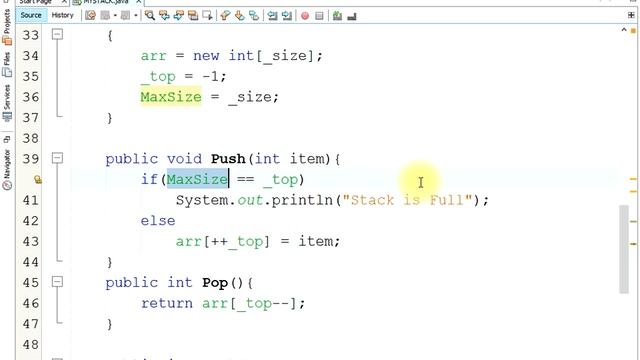Click Find Next Occurrence icon
Screen dimensions: 640x360
(x=179, y=16)
